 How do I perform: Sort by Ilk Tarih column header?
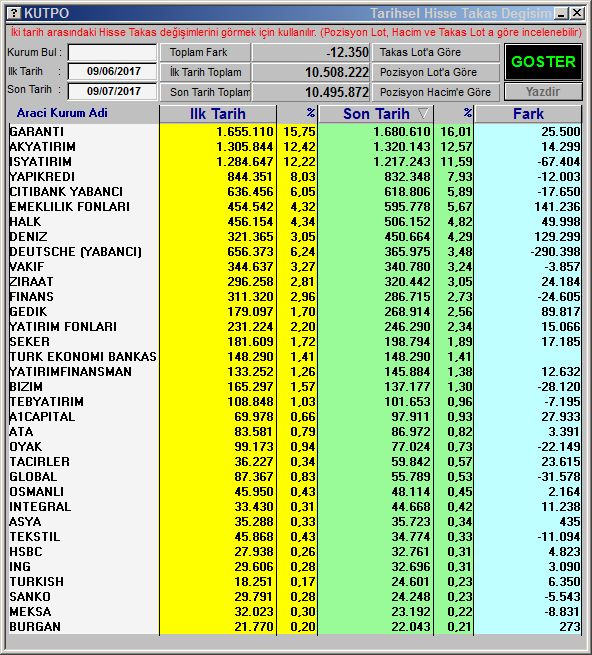pos(218,114)
